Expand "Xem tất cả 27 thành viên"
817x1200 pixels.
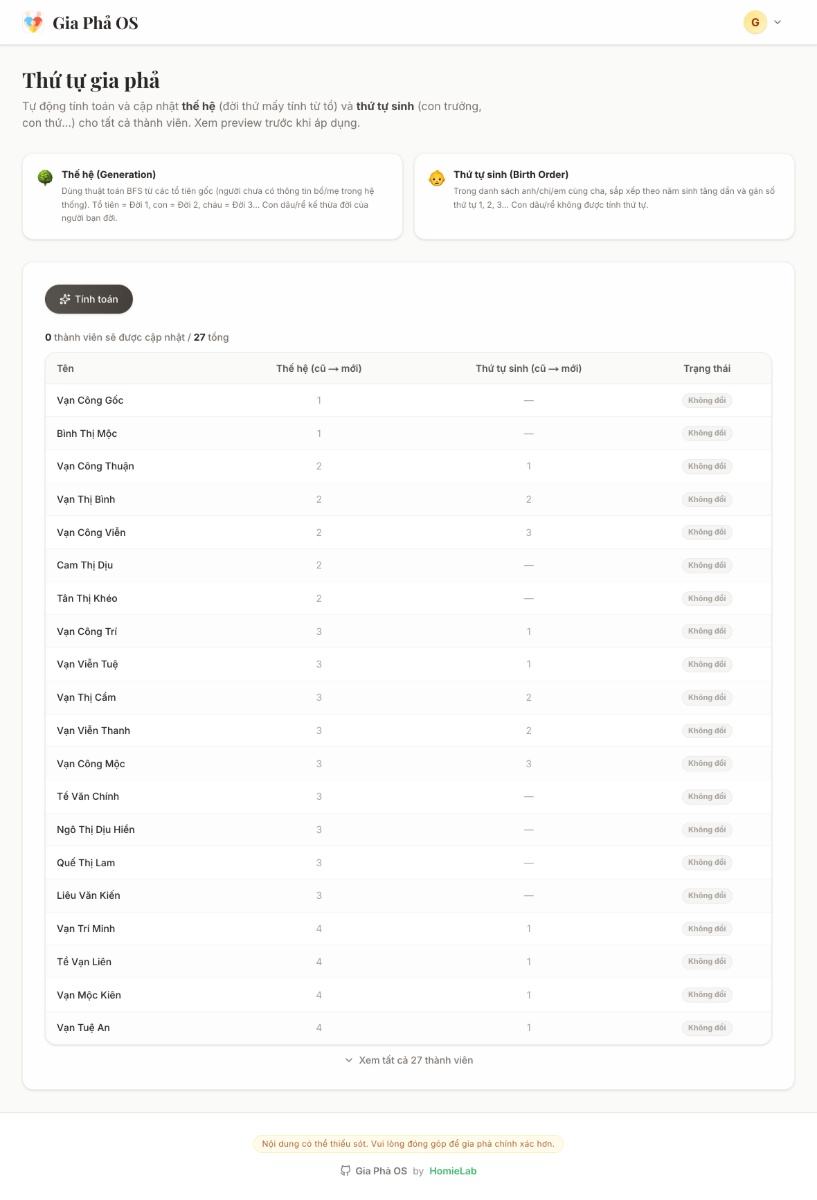[x=408, y=1060]
